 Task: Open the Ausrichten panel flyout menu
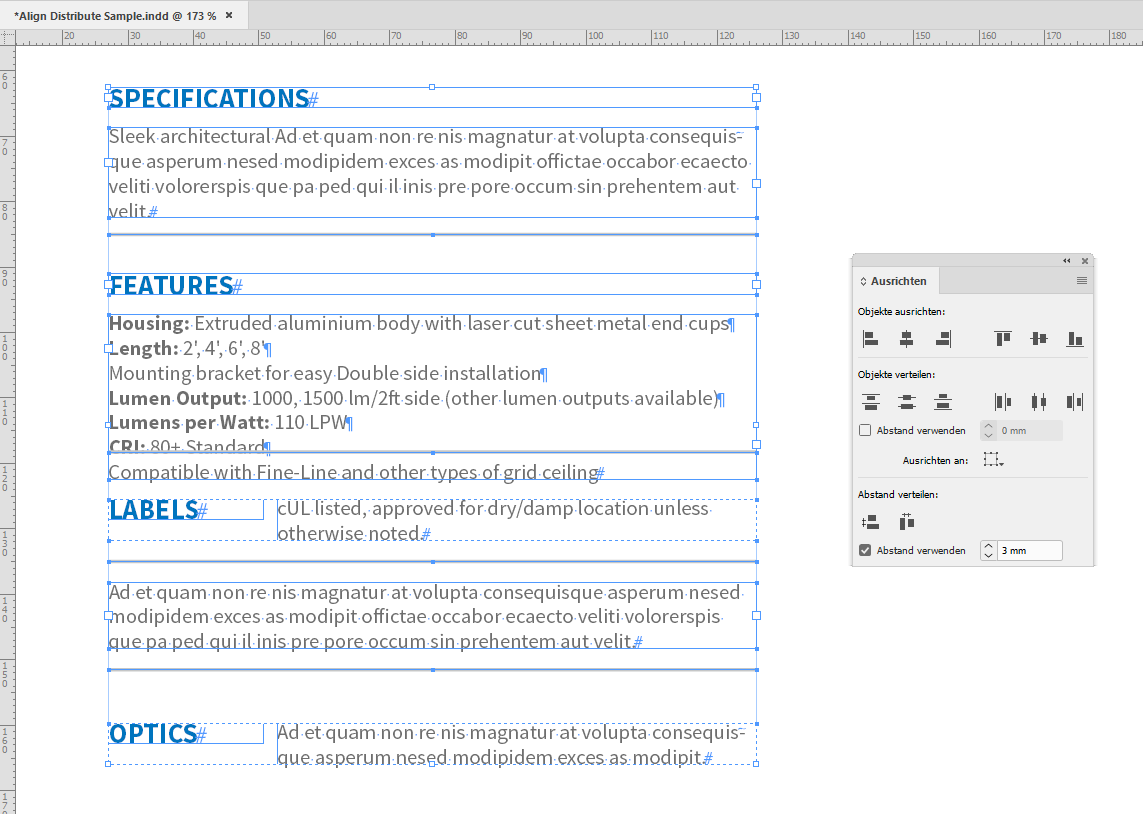click(x=1082, y=281)
